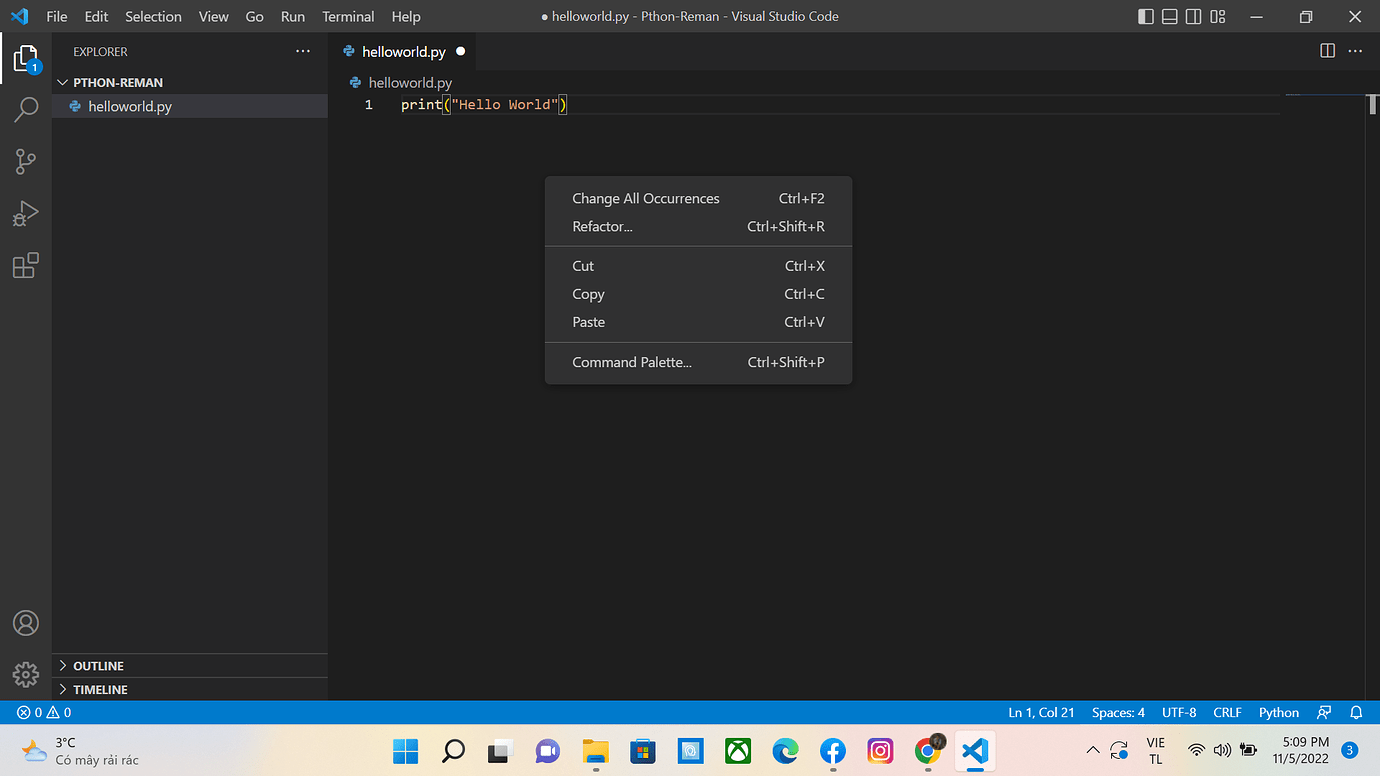1380x776 pixels.
Task: Choose Refactor in the context menu
Action: point(602,226)
